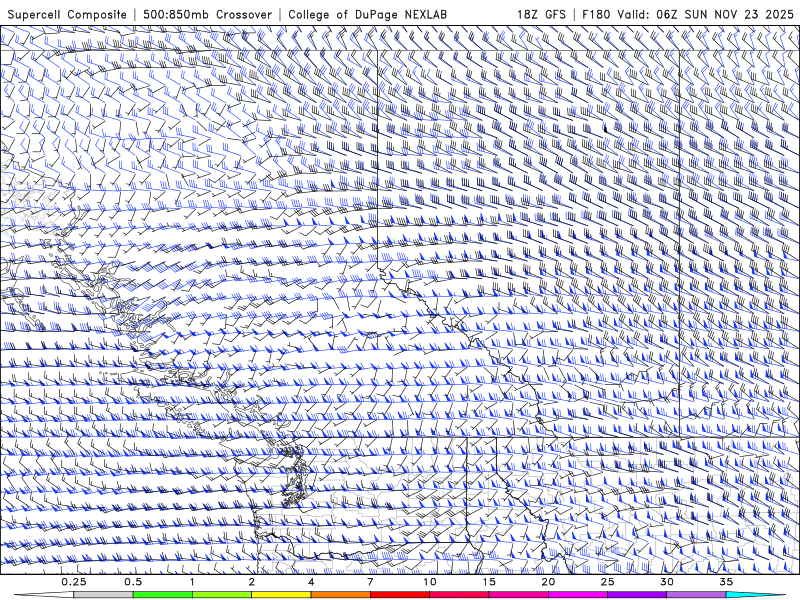Click the 'Supercell Composite' title text
This screenshot has height=600, width=800.
click(67, 14)
